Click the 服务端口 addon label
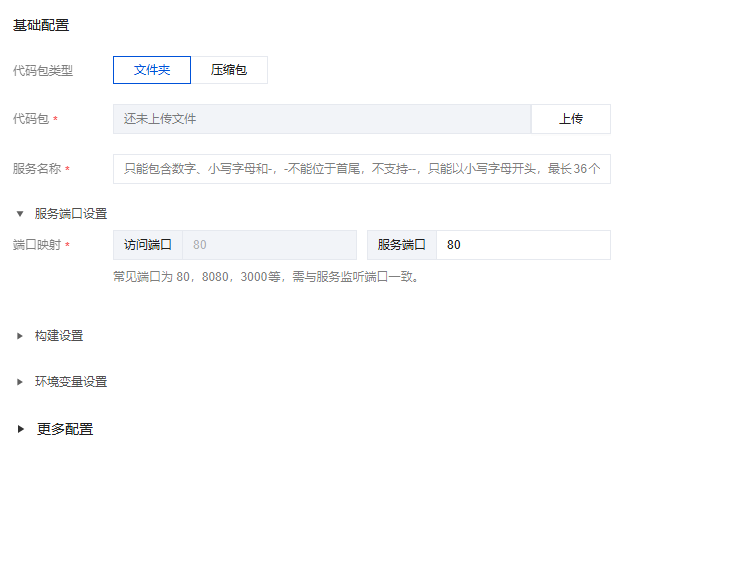The width and height of the screenshot is (738, 579). (402, 245)
